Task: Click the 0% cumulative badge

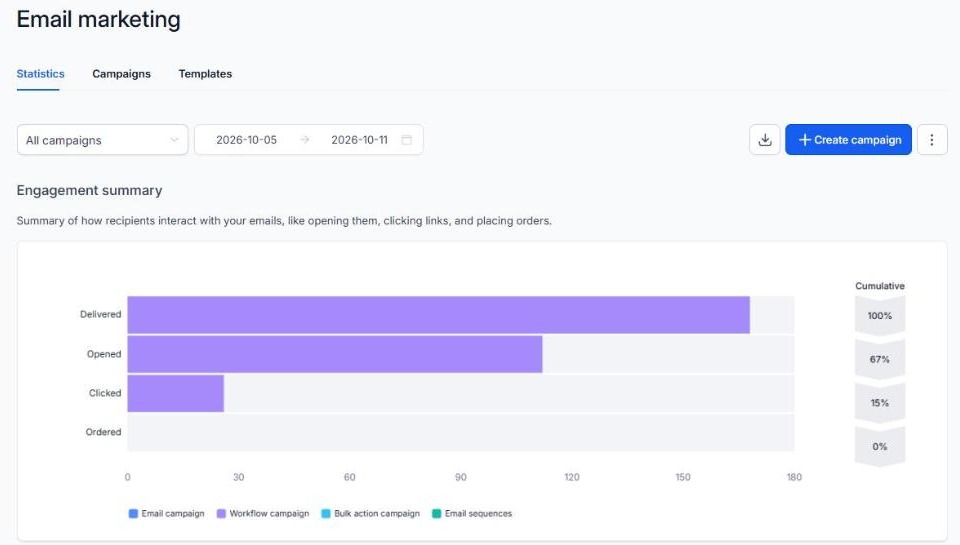Action: click(880, 446)
